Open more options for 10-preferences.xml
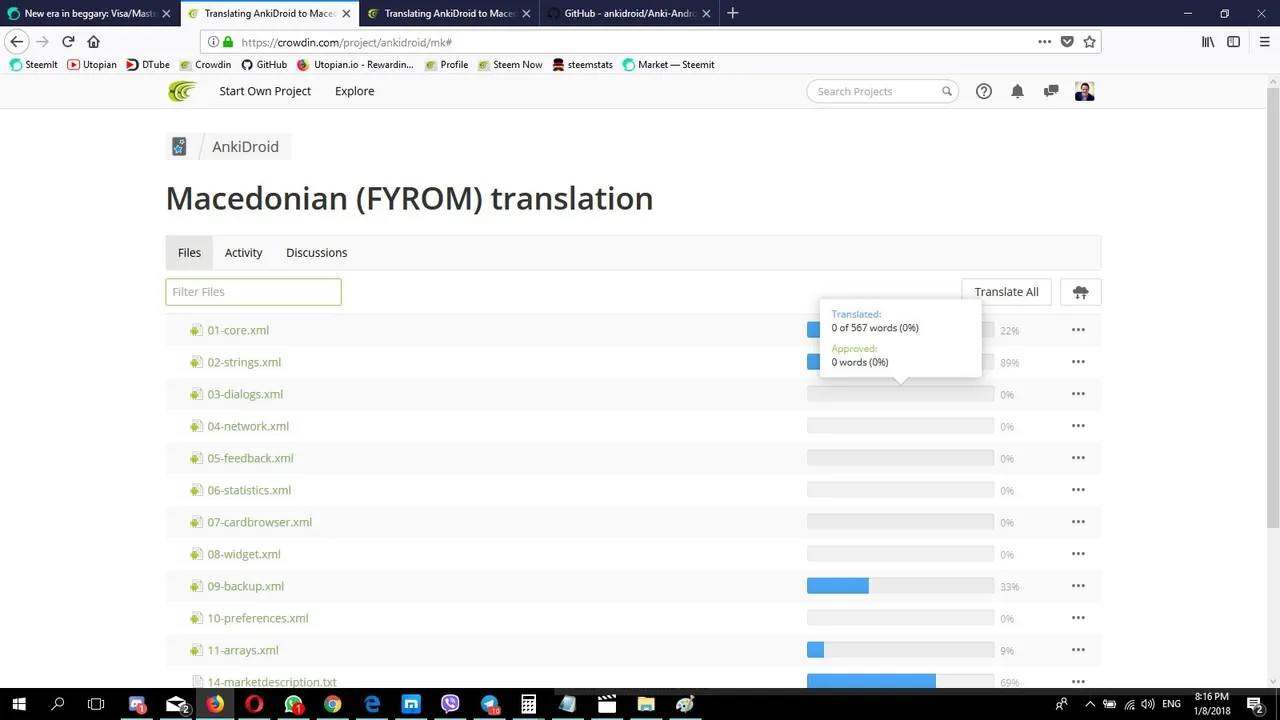 (1078, 618)
